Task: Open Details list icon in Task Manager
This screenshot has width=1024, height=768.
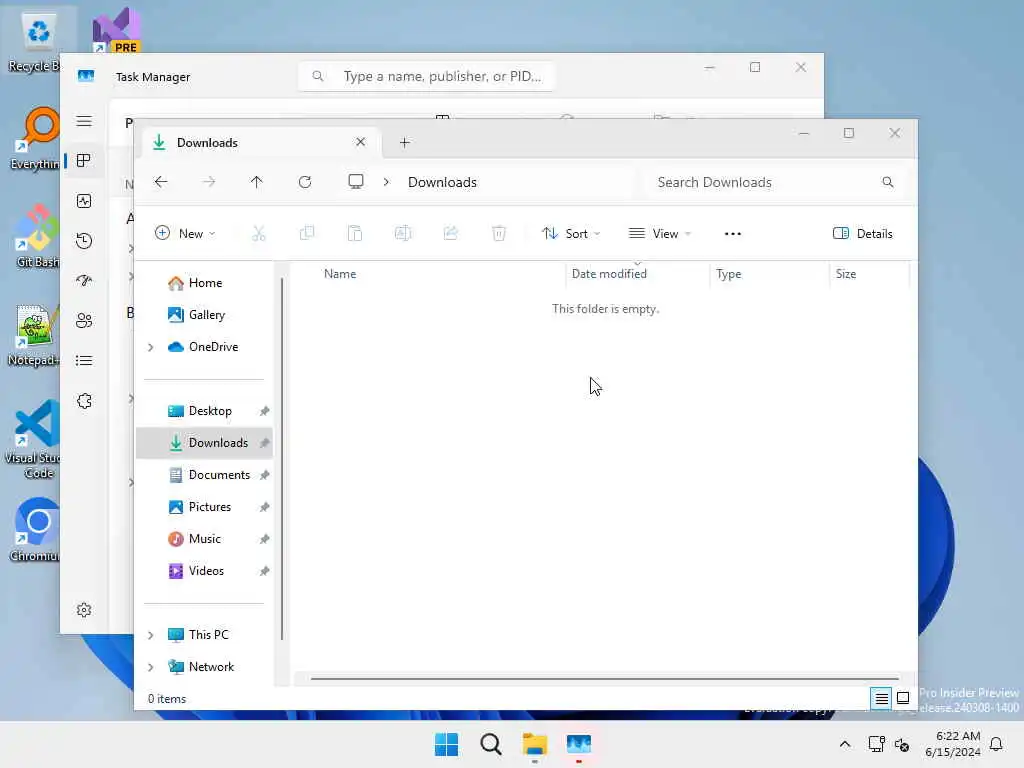Action: [x=84, y=360]
